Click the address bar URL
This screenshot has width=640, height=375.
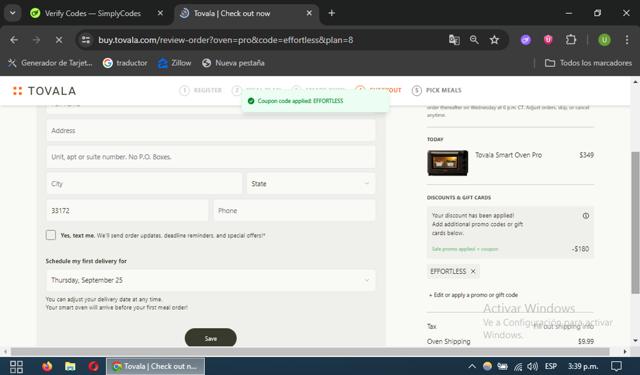[226, 40]
